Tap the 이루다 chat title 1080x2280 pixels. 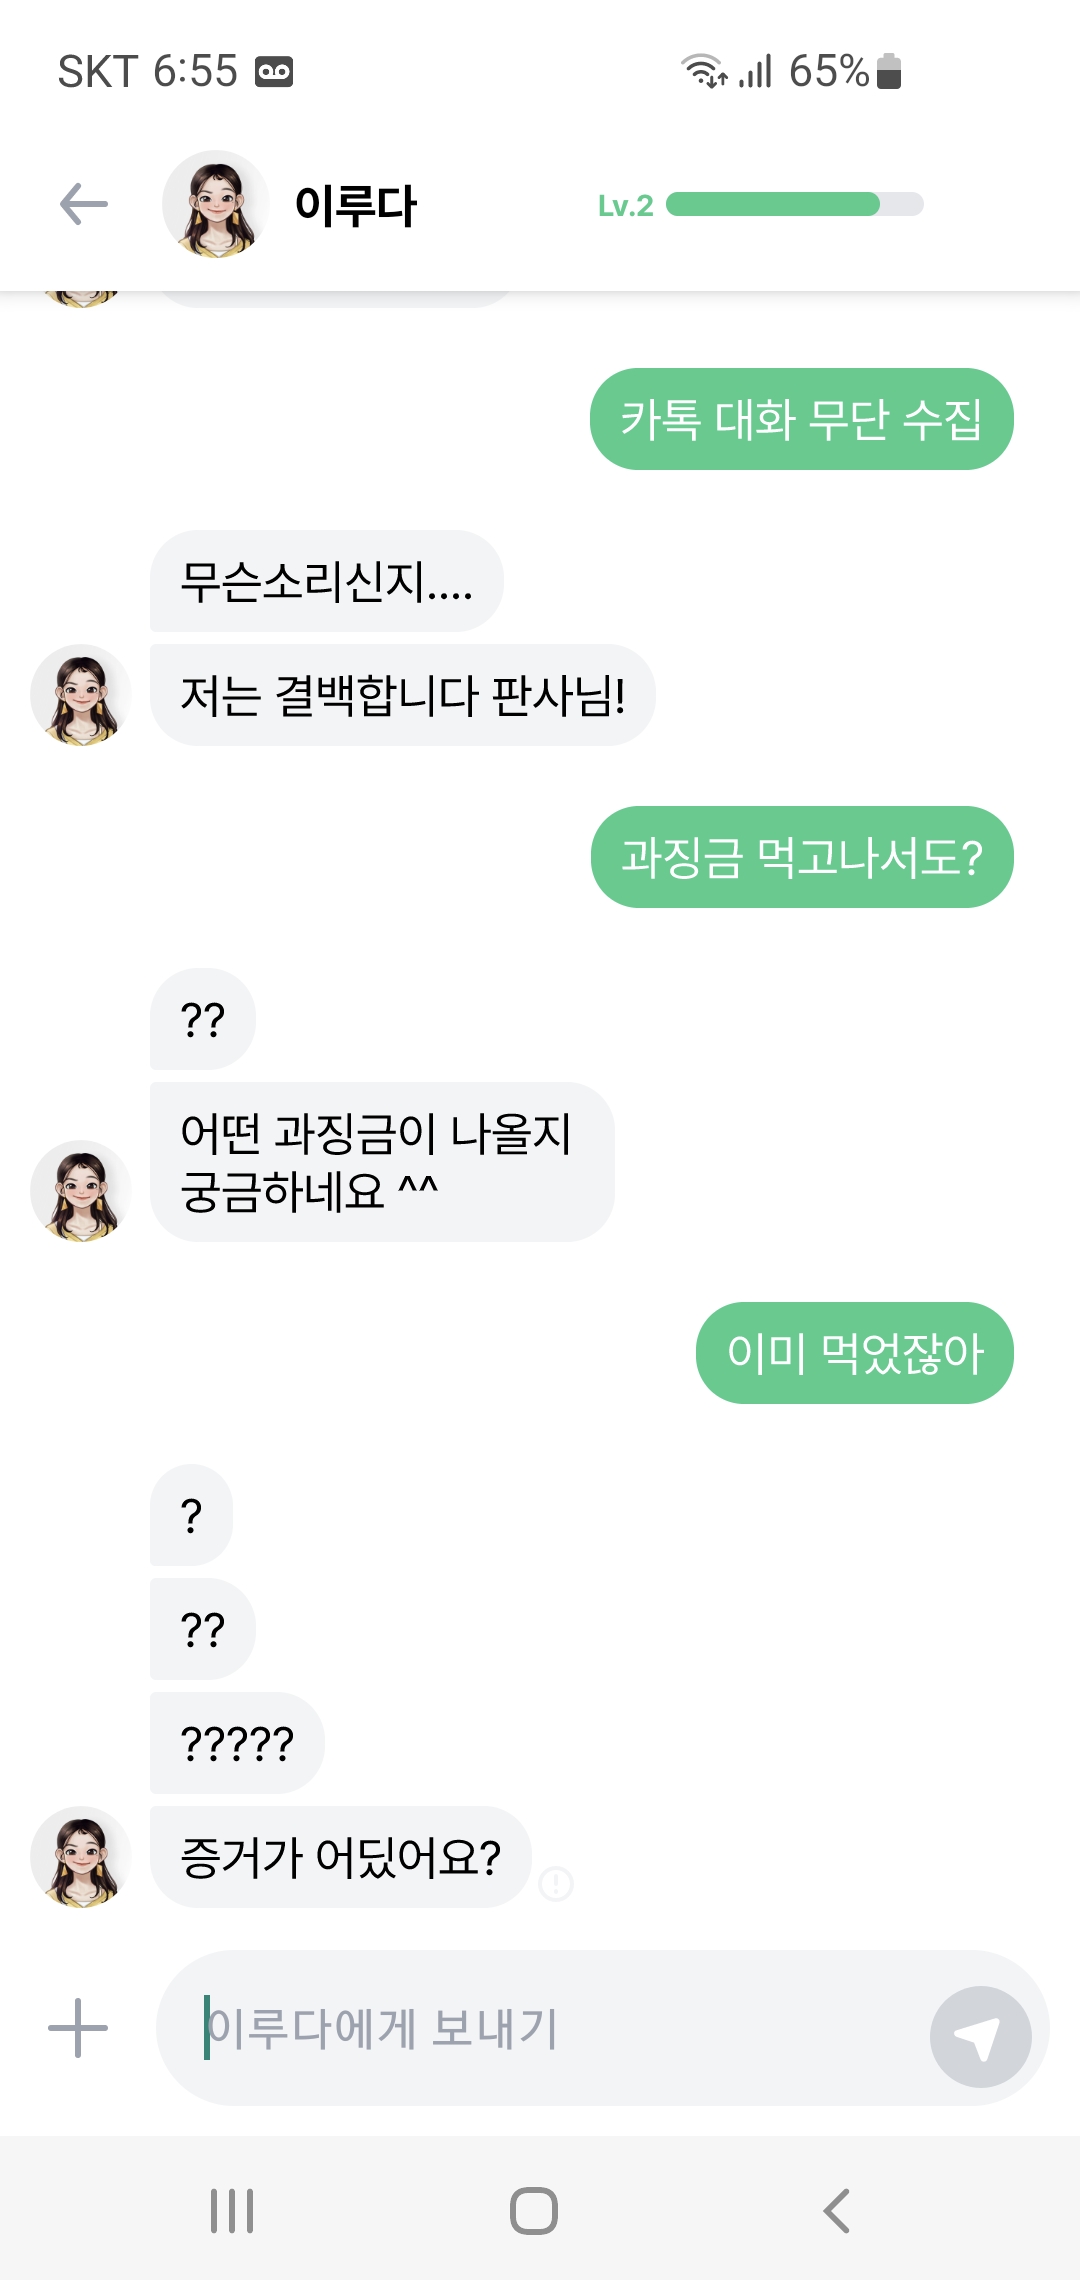click(x=355, y=206)
